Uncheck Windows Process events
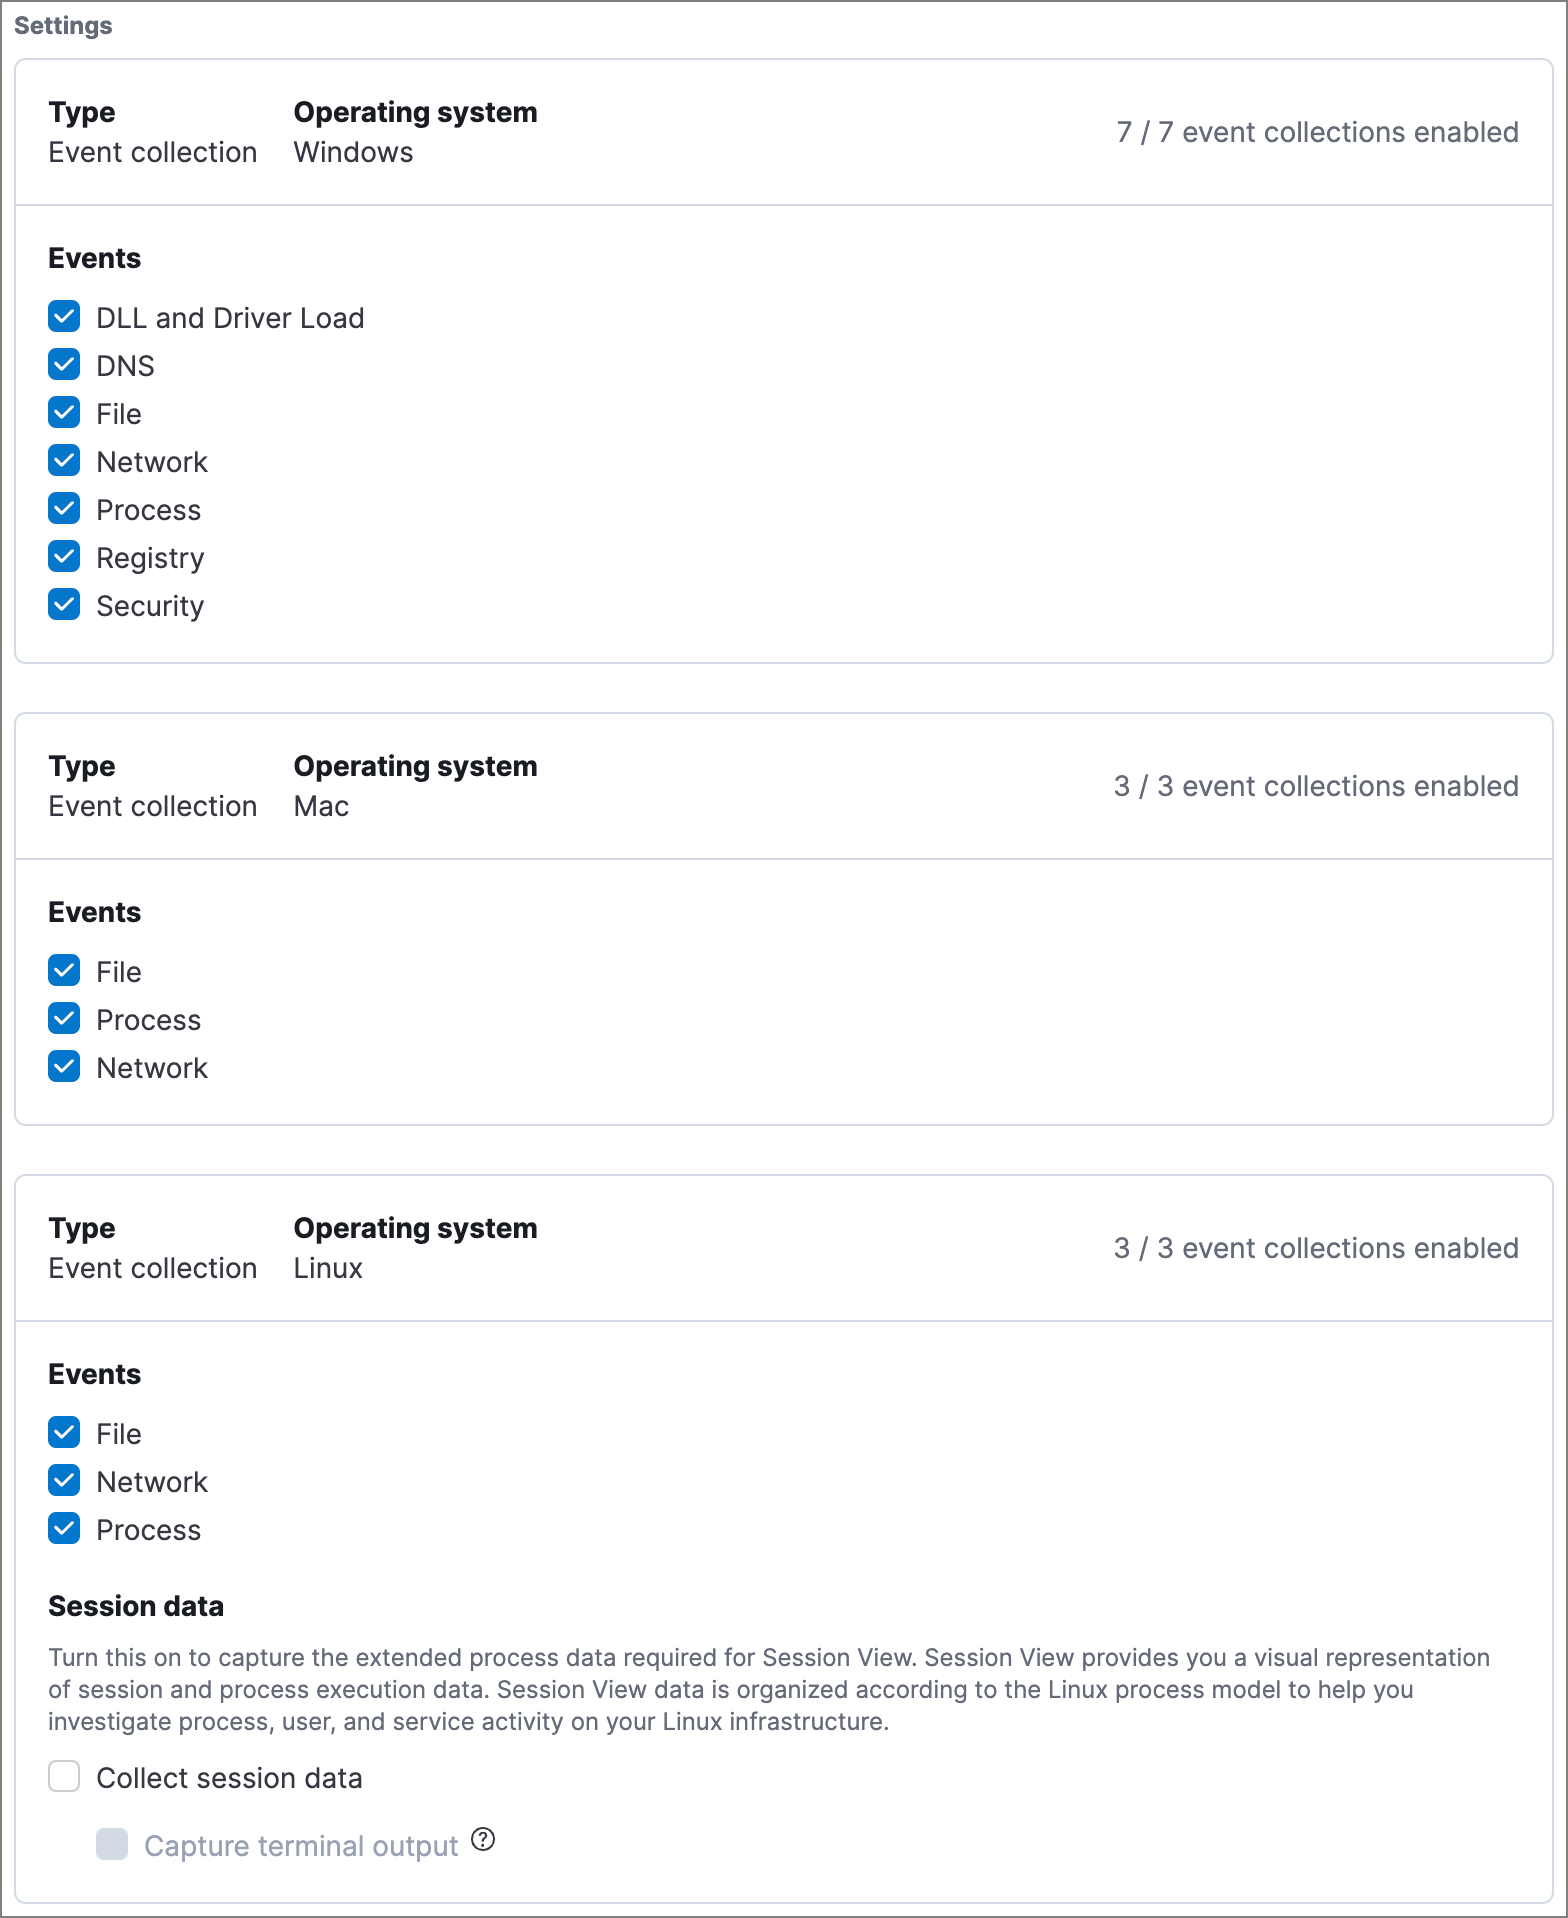Viewport: 1568px width, 1918px height. click(64, 509)
